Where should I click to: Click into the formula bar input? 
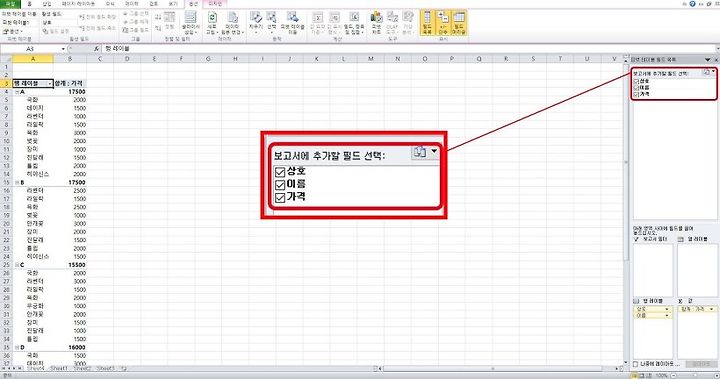(409, 48)
